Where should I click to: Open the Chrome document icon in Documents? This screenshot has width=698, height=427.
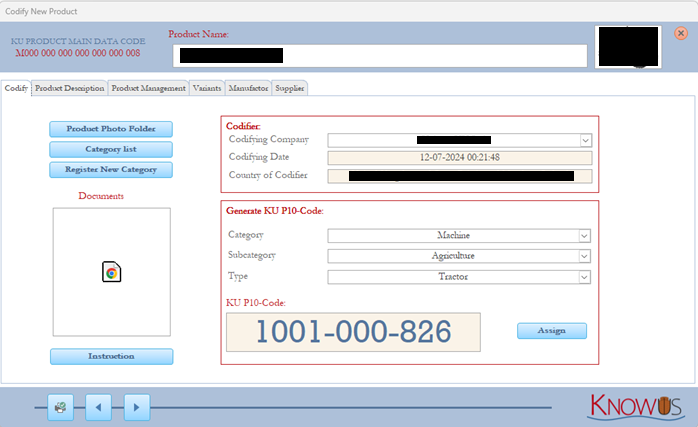click(x=111, y=272)
